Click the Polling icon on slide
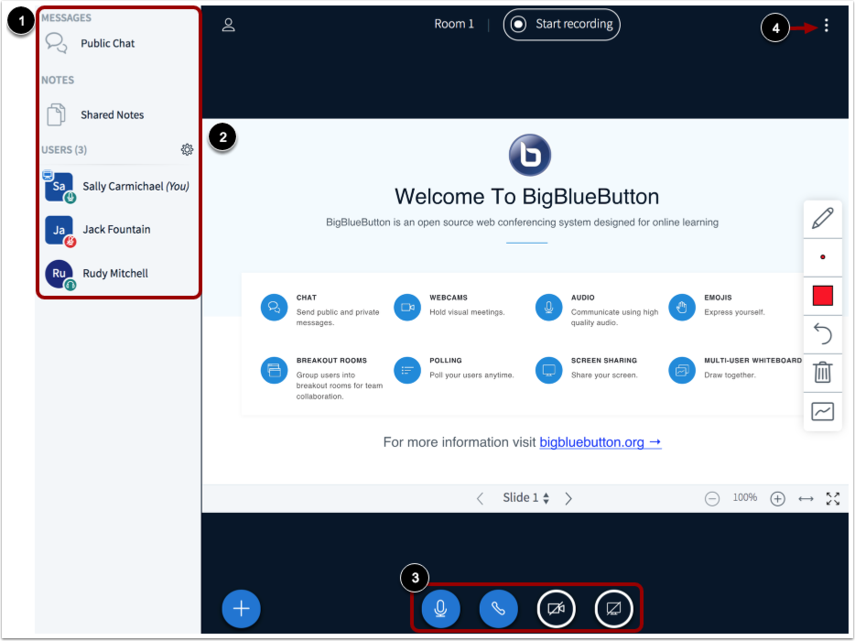855x641 pixels. click(x=407, y=371)
